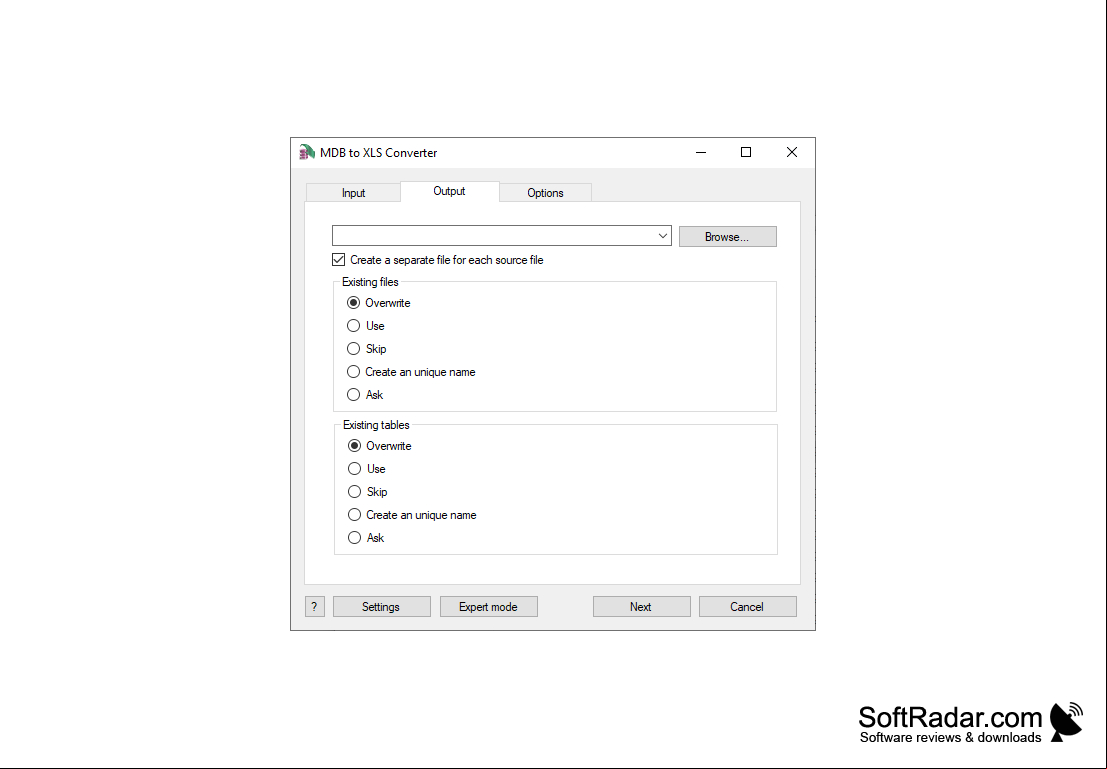This screenshot has width=1107, height=769.
Task: Click the Next button
Action: click(x=641, y=607)
